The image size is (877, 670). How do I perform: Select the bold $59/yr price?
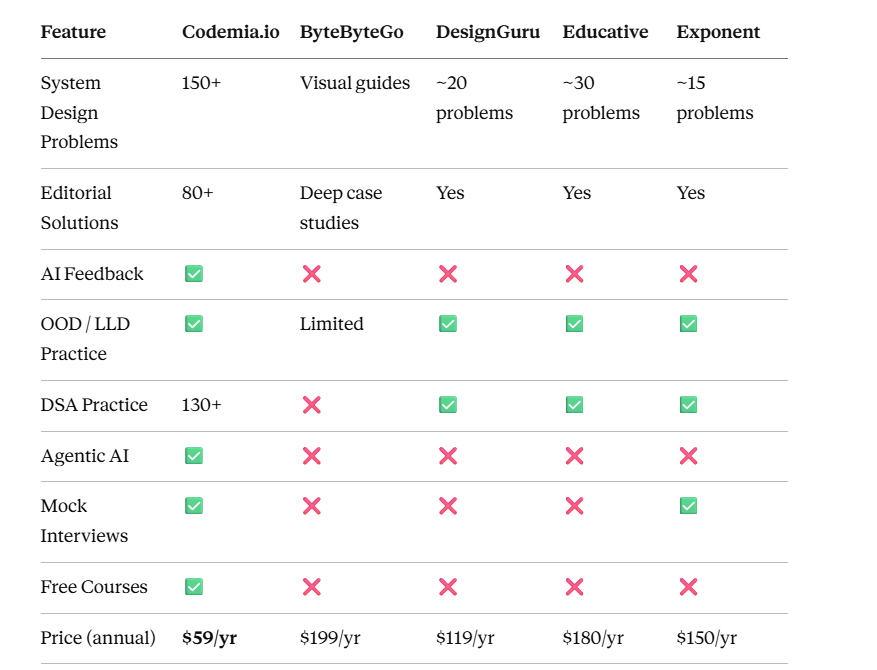pos(209,638)
